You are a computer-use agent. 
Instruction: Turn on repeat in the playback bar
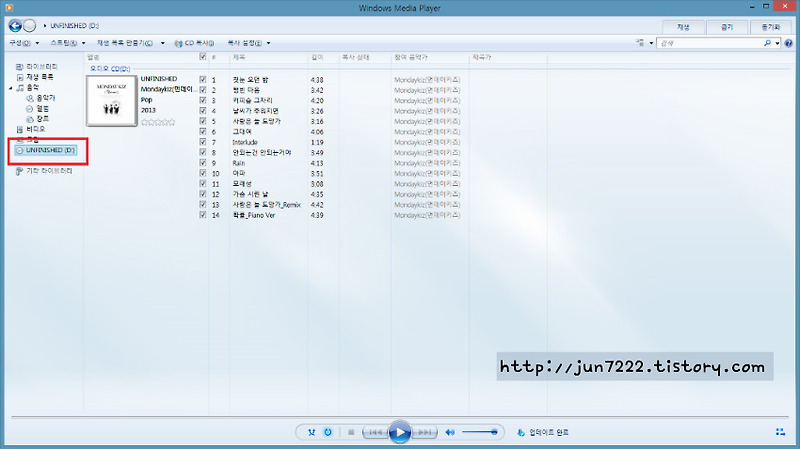[328, 432]
